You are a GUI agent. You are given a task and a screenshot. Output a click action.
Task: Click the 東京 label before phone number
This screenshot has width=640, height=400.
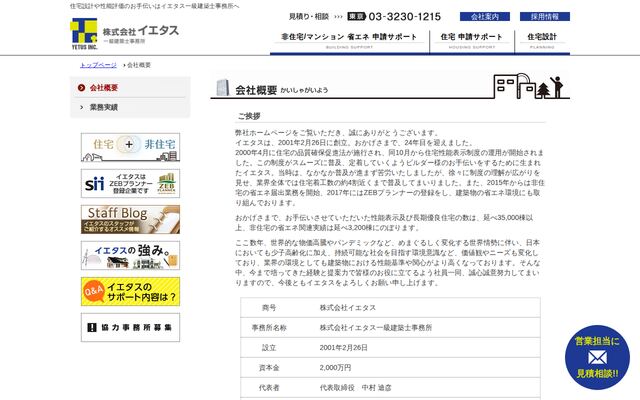point(357,16)
